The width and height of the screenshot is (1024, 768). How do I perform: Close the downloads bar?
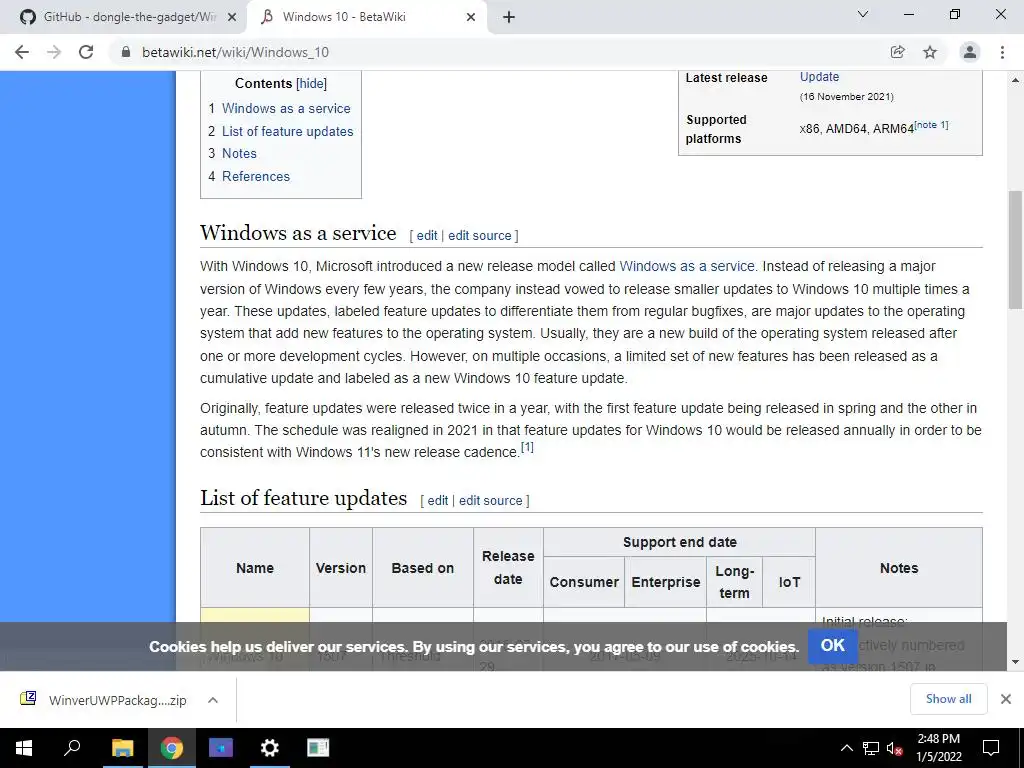click(x=1006, y=699)
